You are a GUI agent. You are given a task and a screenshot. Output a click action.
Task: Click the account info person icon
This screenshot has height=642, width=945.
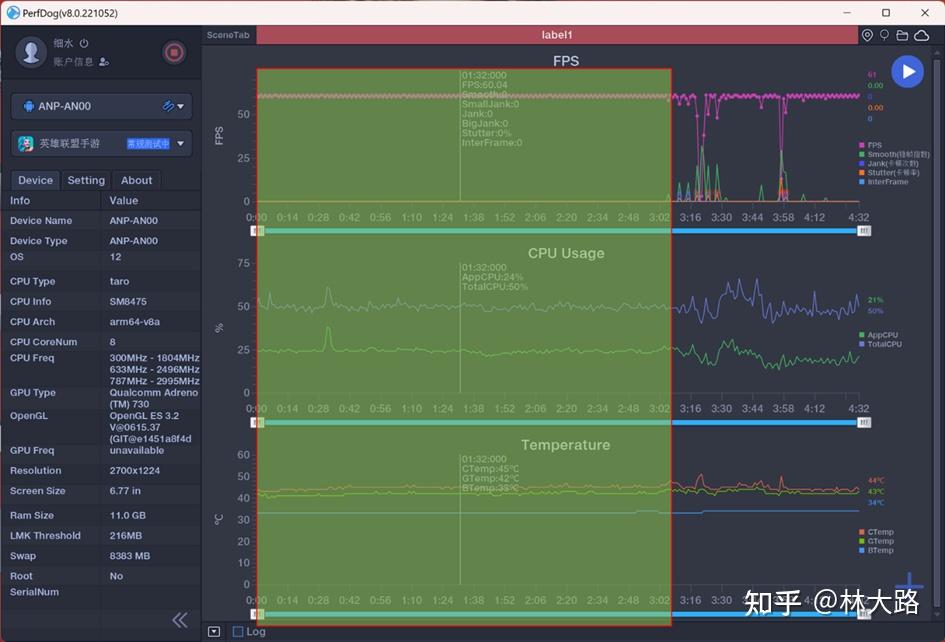click(104, 61)
